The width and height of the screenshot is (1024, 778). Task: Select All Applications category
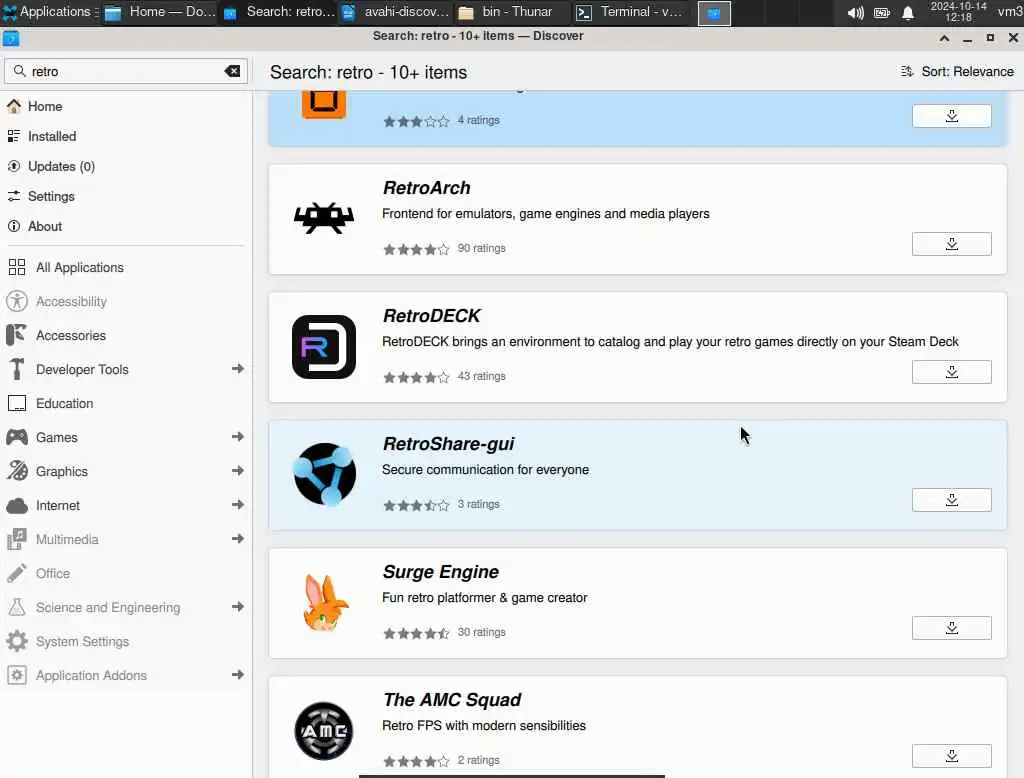pyautogui.click(x=125, y=267)
